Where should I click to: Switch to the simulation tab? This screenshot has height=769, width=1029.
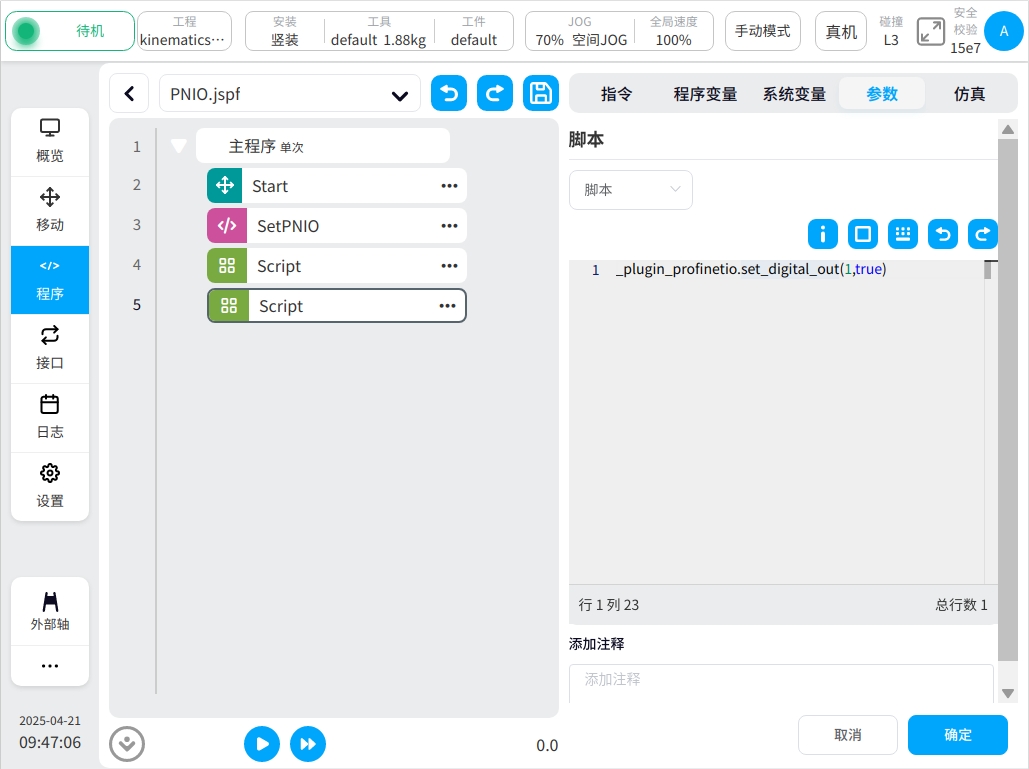(969, 94)
